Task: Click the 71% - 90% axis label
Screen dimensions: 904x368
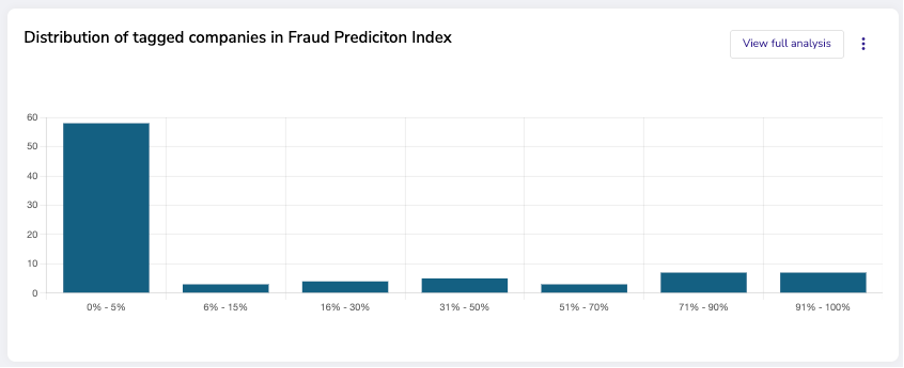Action: click(704, 307)
